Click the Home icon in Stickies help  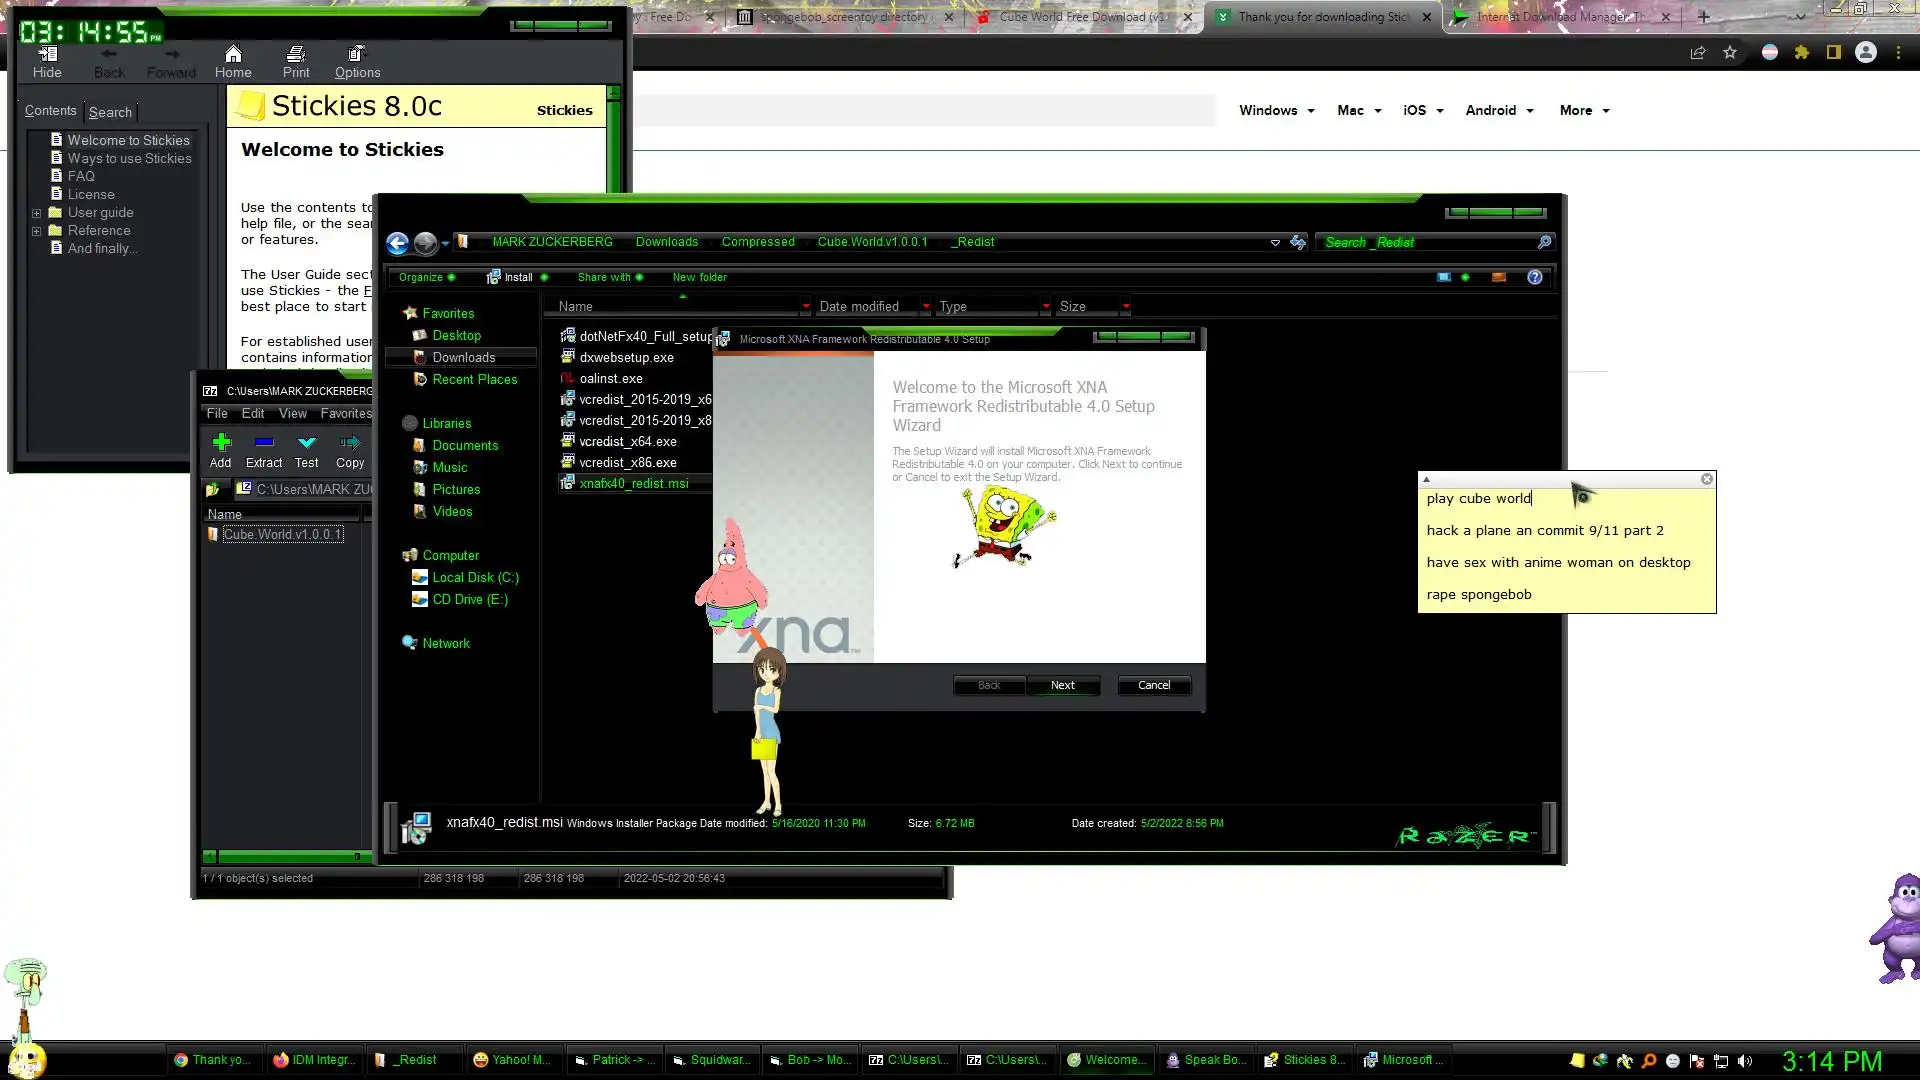click(233, 55)
